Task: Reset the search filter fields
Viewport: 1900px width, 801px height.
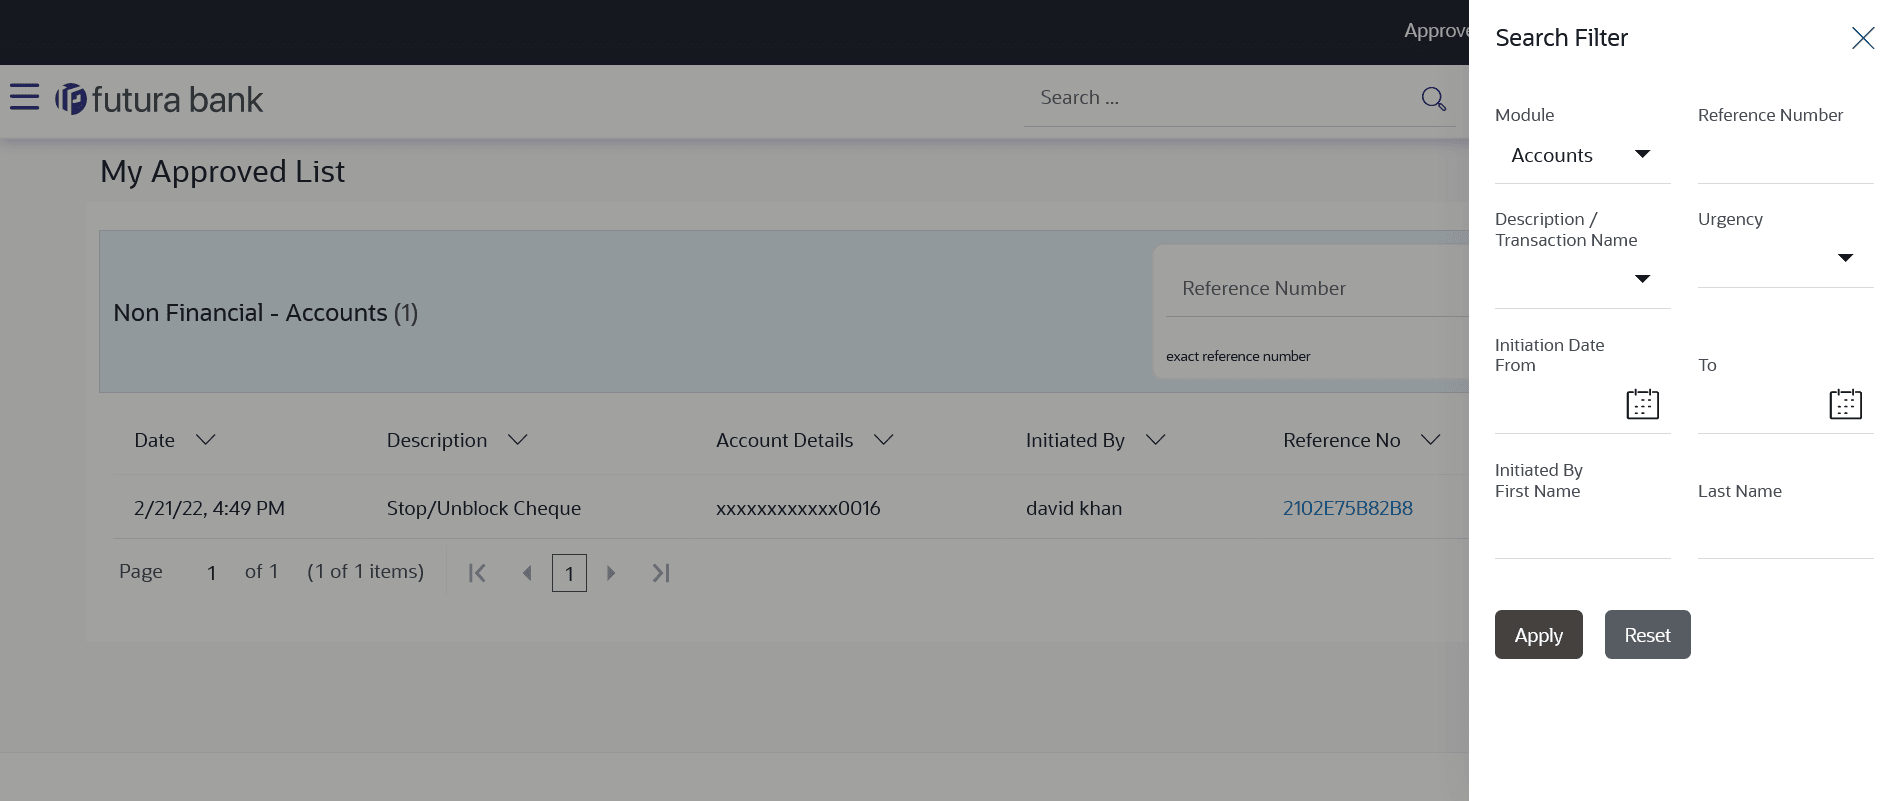Action: click(1647, 635)
